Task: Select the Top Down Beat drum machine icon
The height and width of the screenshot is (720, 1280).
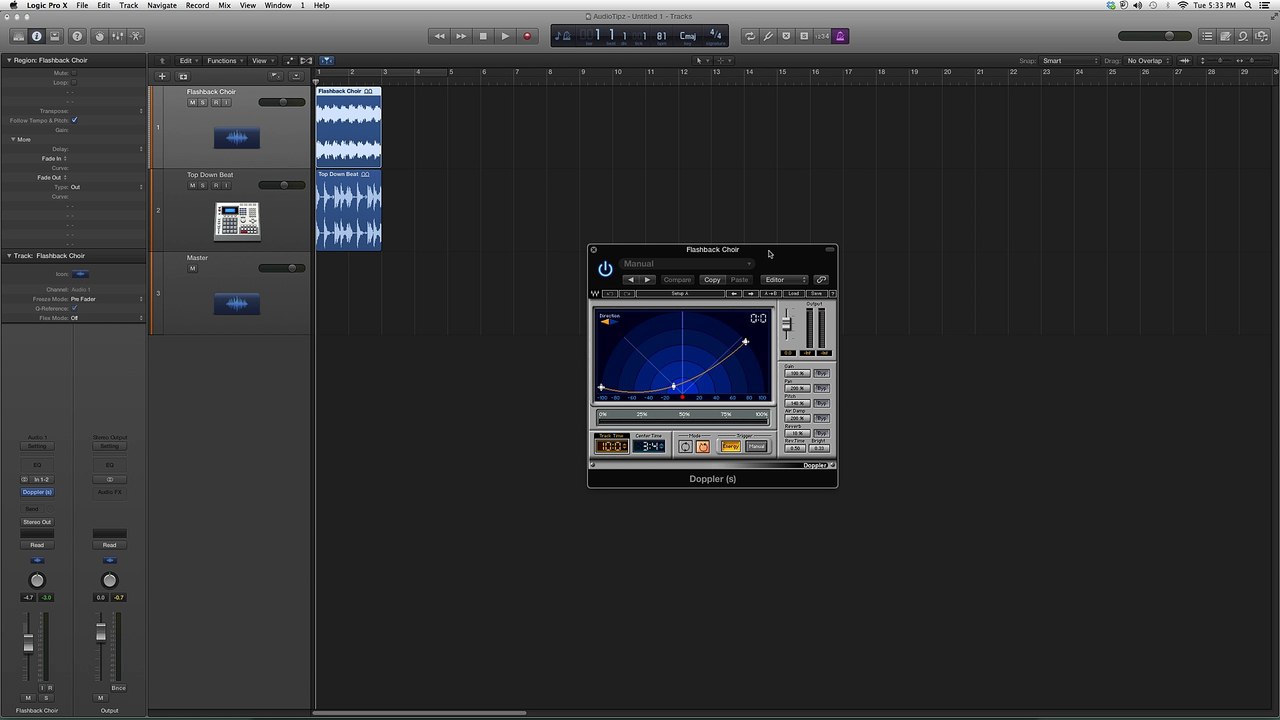Action: 237,221
